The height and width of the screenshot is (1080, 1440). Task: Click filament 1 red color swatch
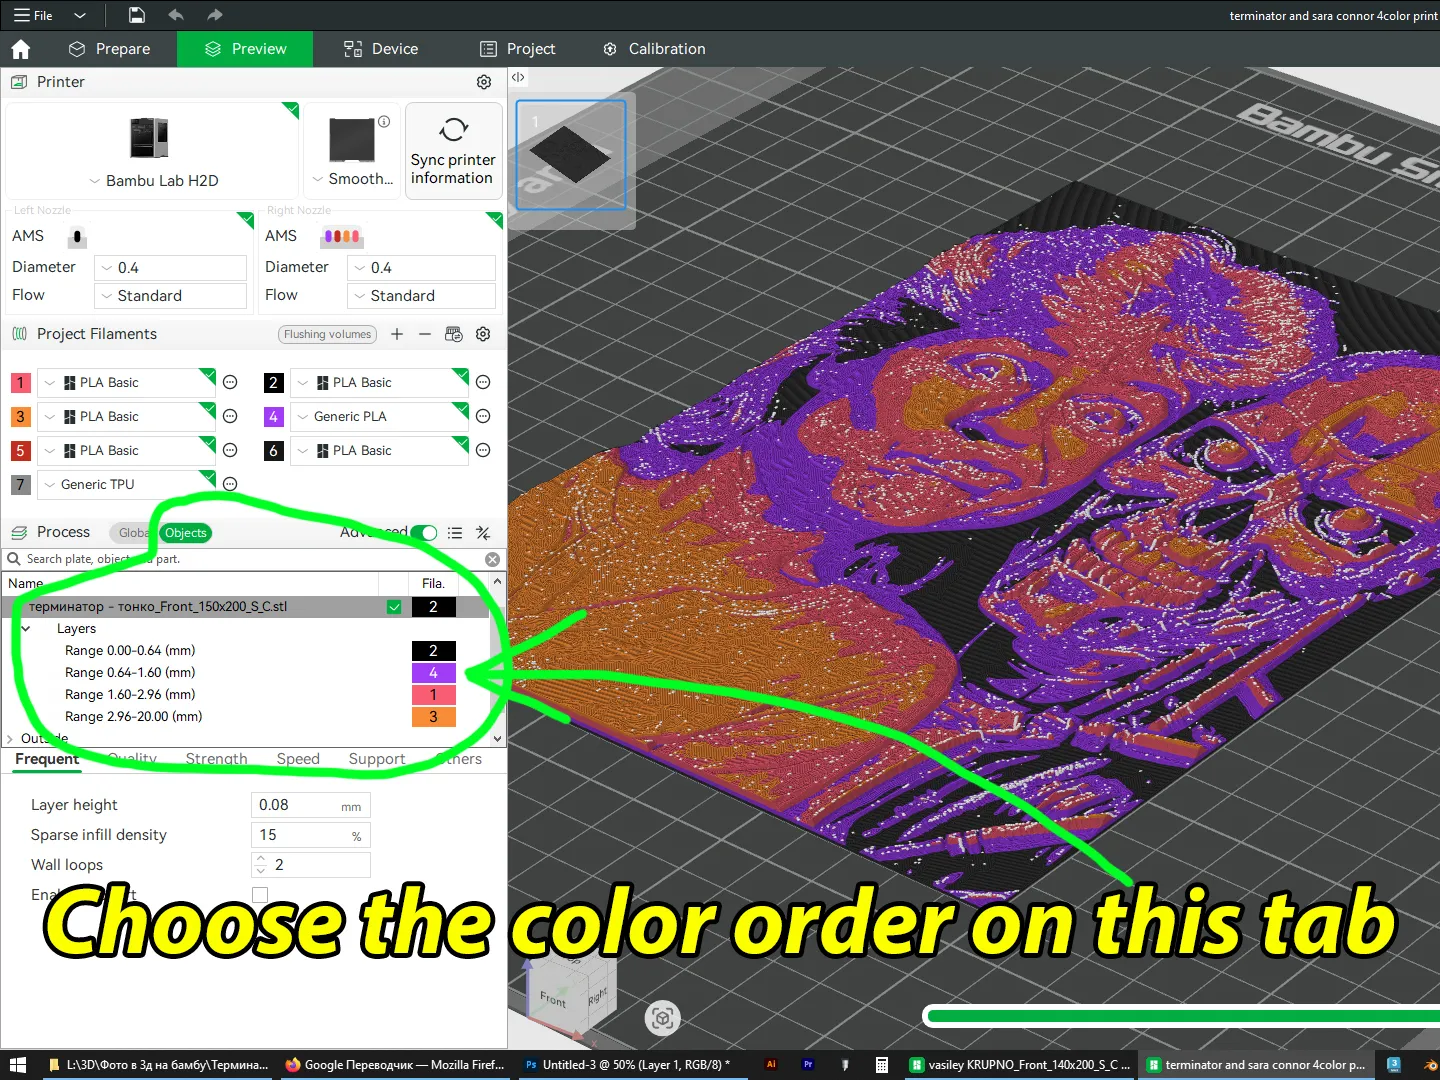coord(20,383)
